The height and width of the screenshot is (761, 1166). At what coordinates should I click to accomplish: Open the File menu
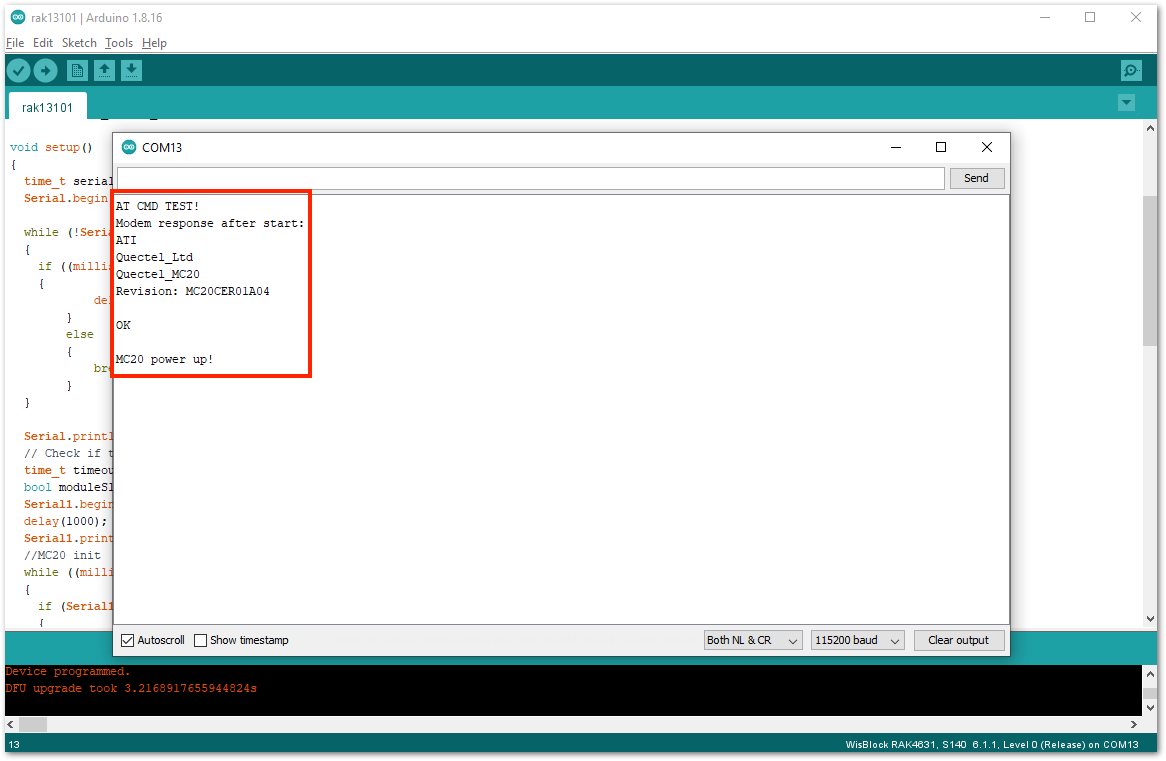coord(15,43)
